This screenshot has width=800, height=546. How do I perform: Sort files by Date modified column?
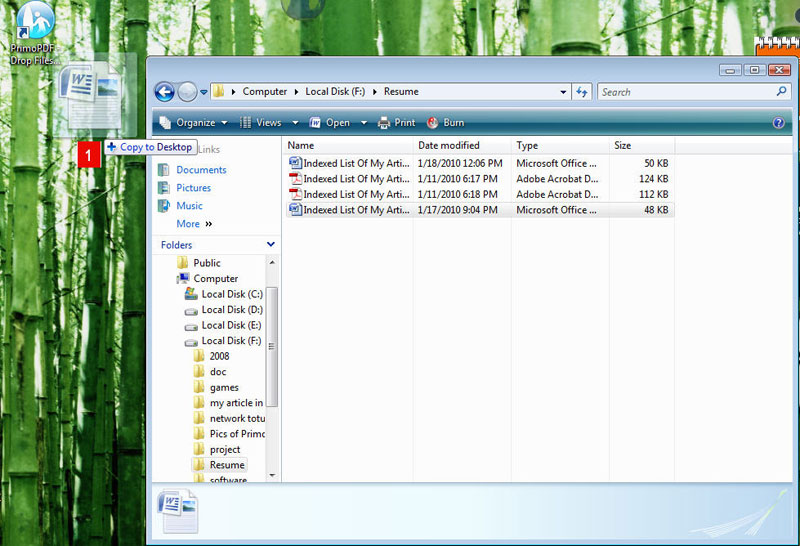coord(448,145)
